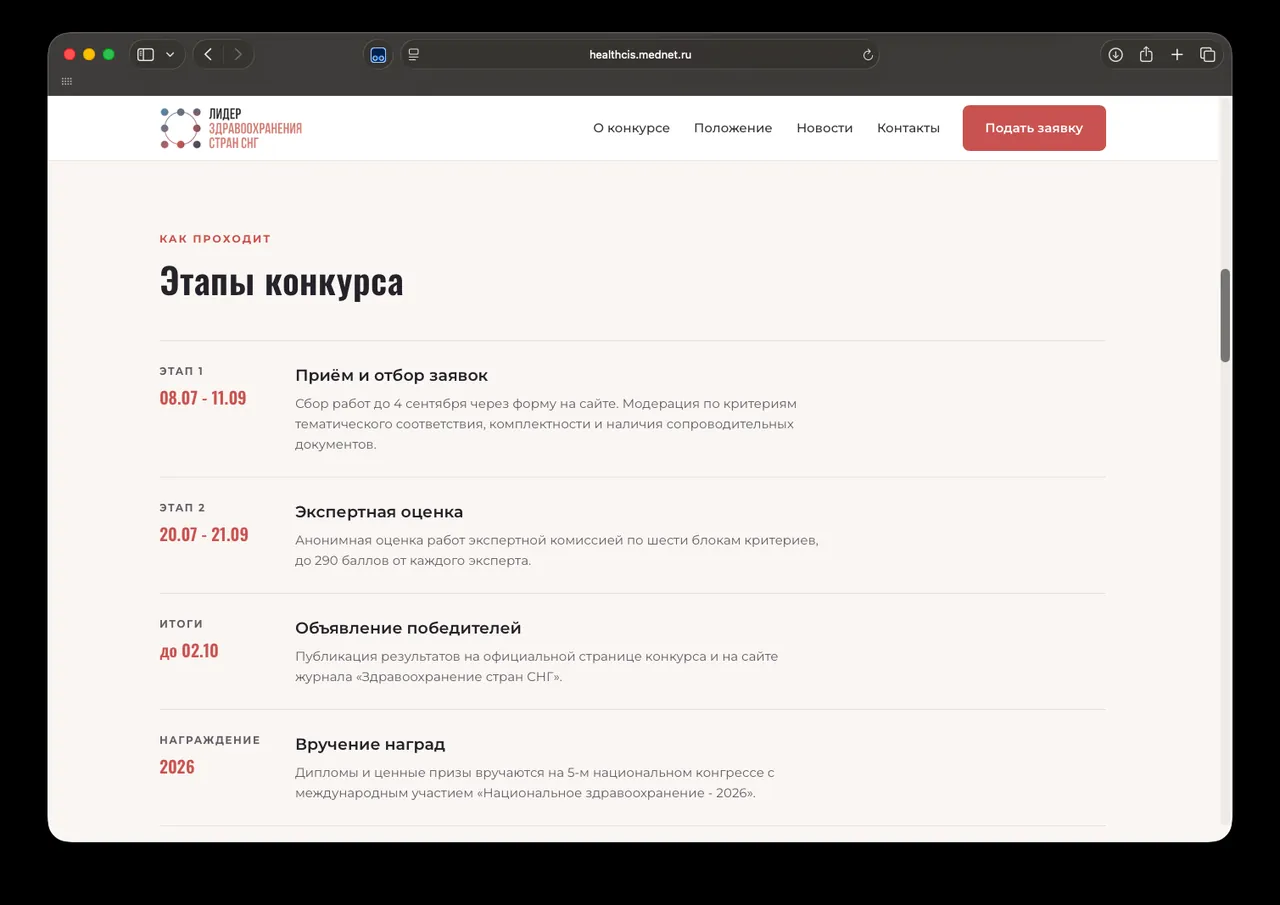
Task: Click the Анонимная оценка работ description
Action: point(557,550)
